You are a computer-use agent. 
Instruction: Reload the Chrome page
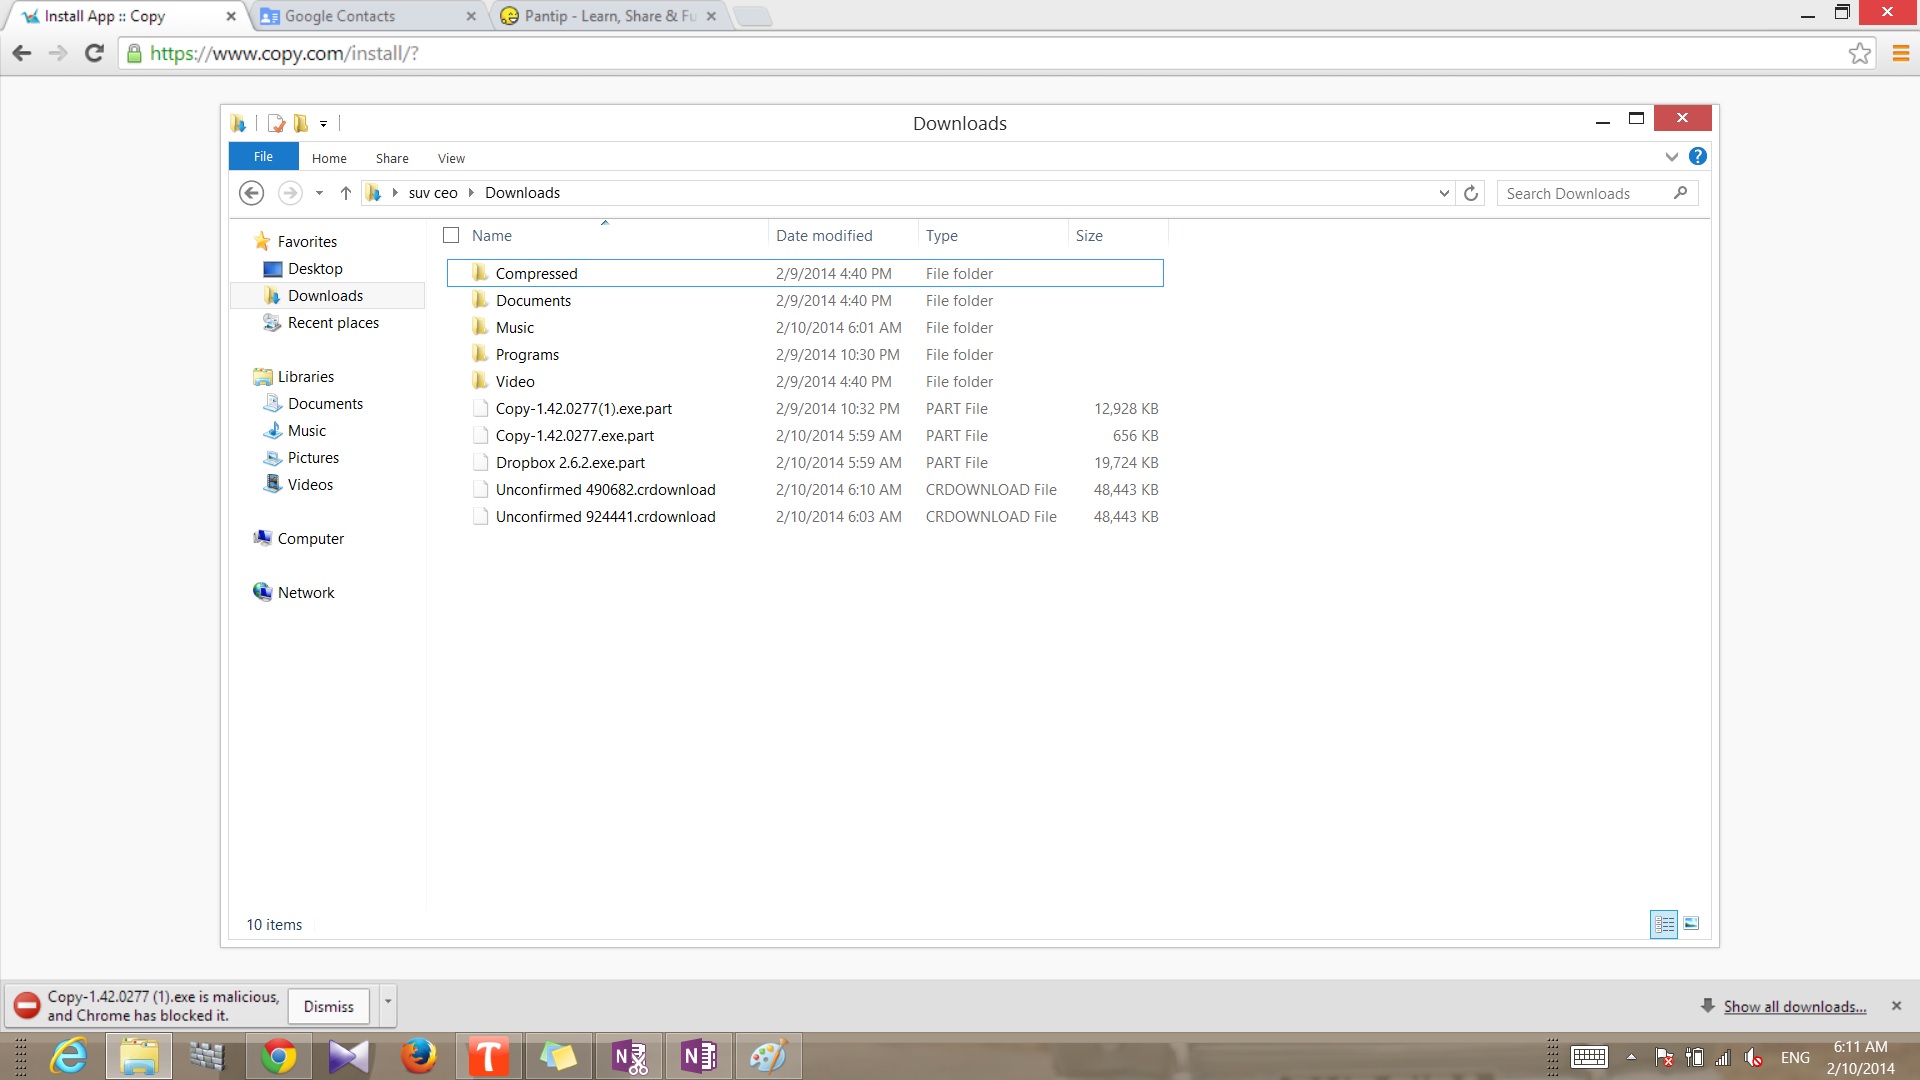pos(94,53)
